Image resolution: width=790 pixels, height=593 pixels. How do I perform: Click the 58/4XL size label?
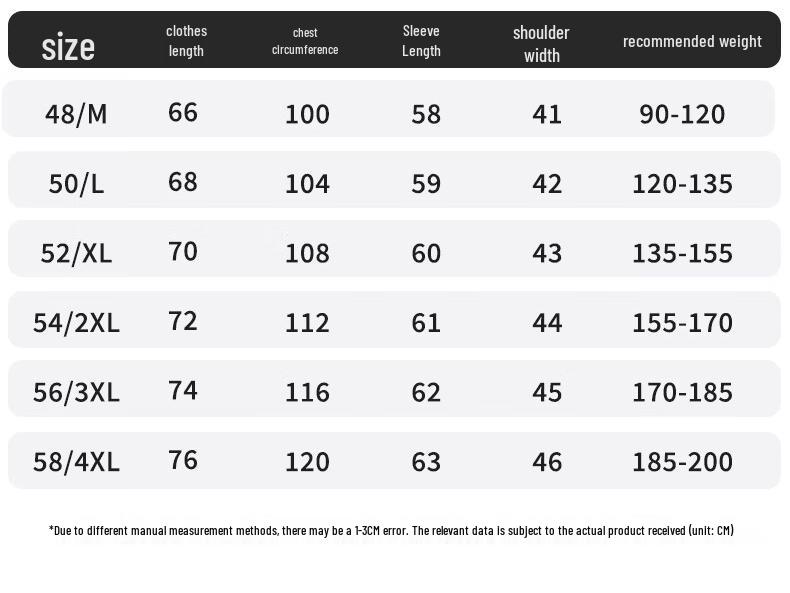tap(76, 462)
